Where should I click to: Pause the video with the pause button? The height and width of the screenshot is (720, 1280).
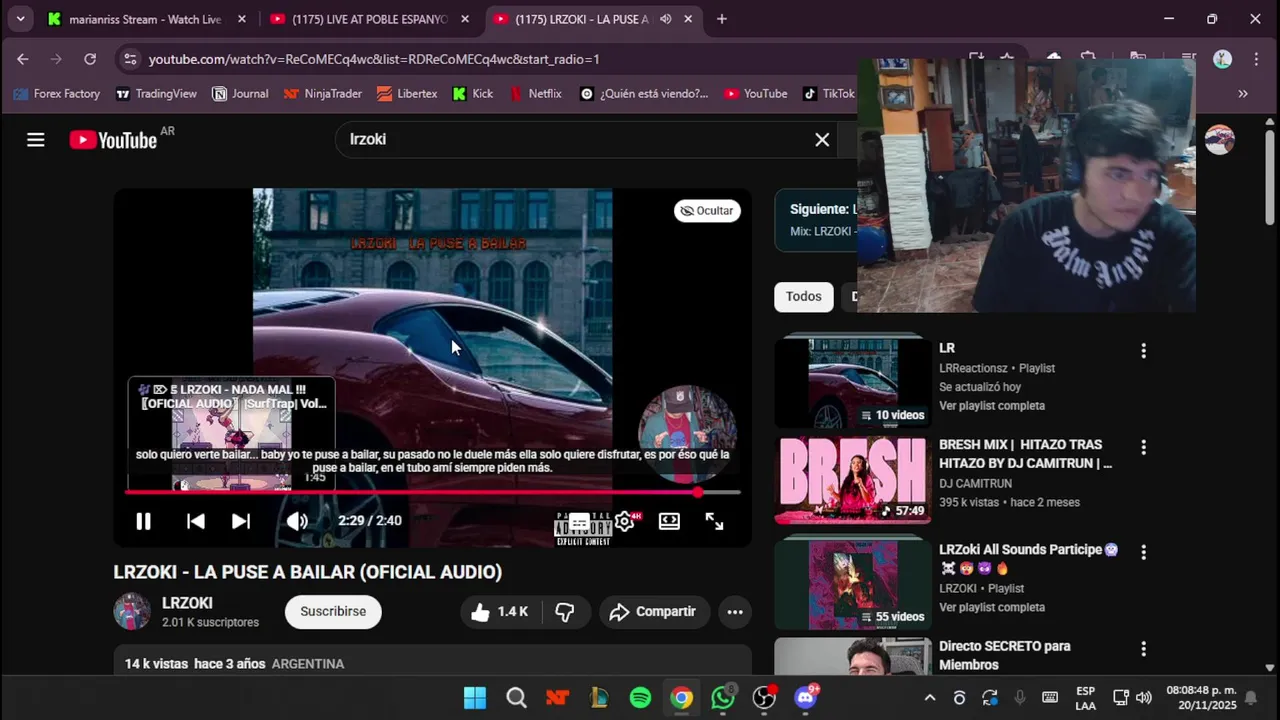(x=143, y=521)
